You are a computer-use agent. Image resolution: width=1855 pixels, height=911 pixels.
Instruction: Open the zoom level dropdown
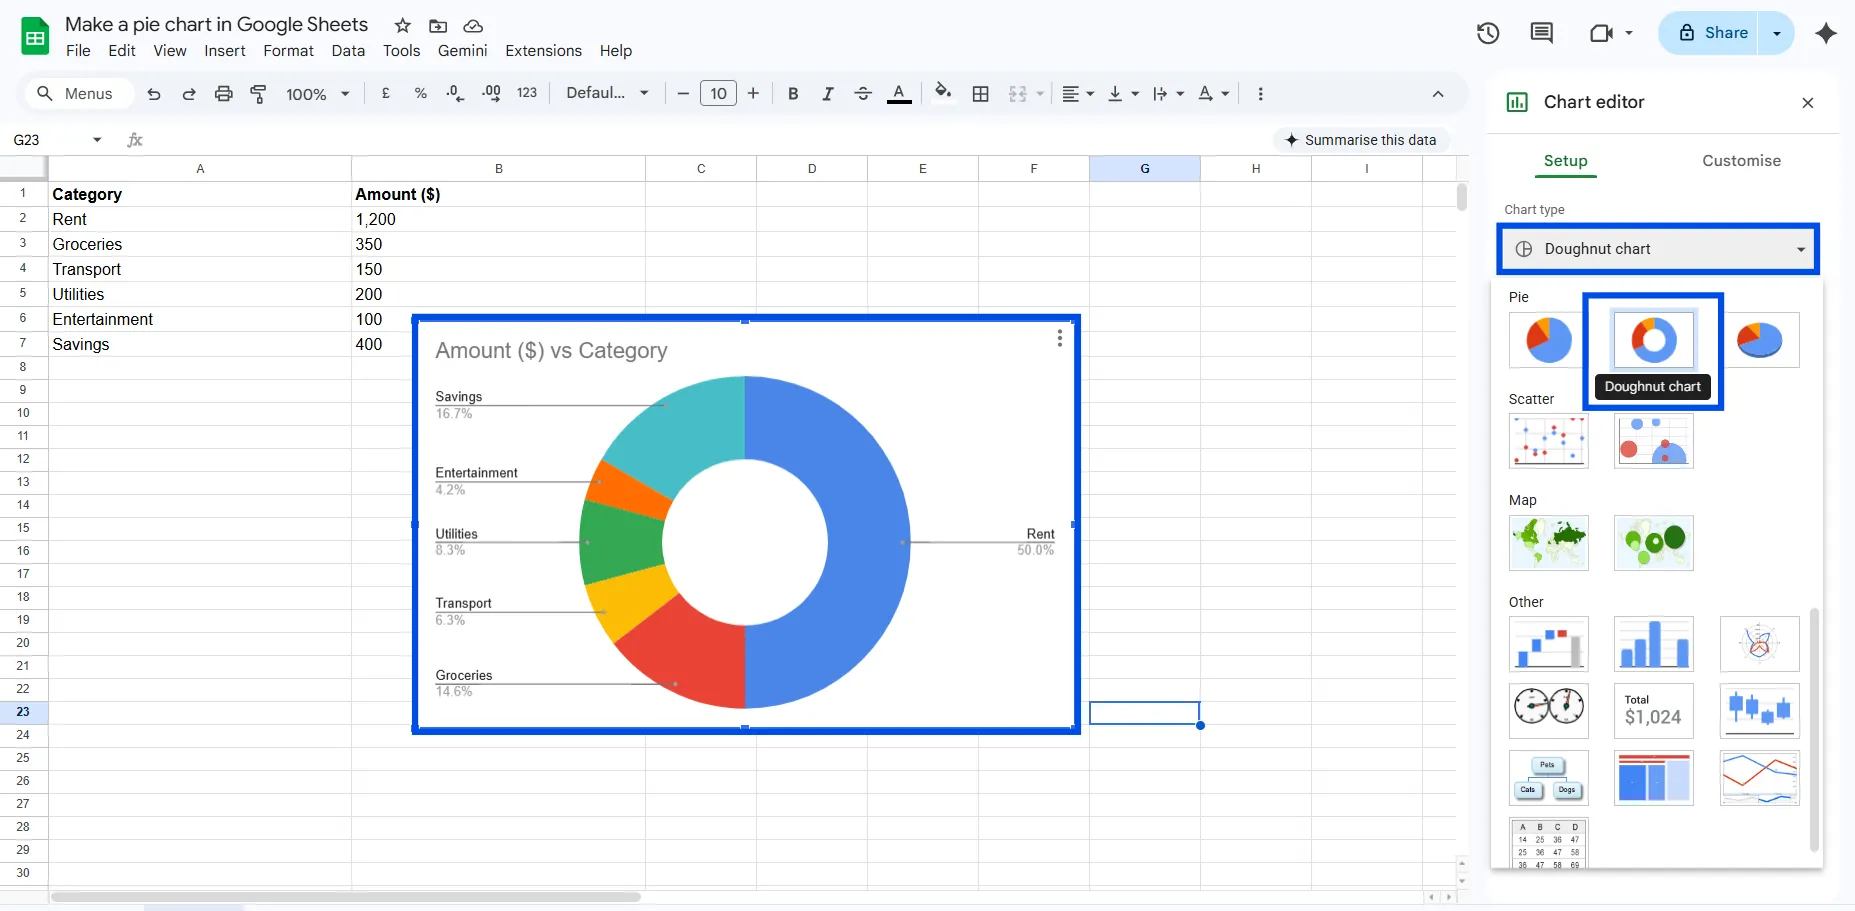click(x=316, y=93)
